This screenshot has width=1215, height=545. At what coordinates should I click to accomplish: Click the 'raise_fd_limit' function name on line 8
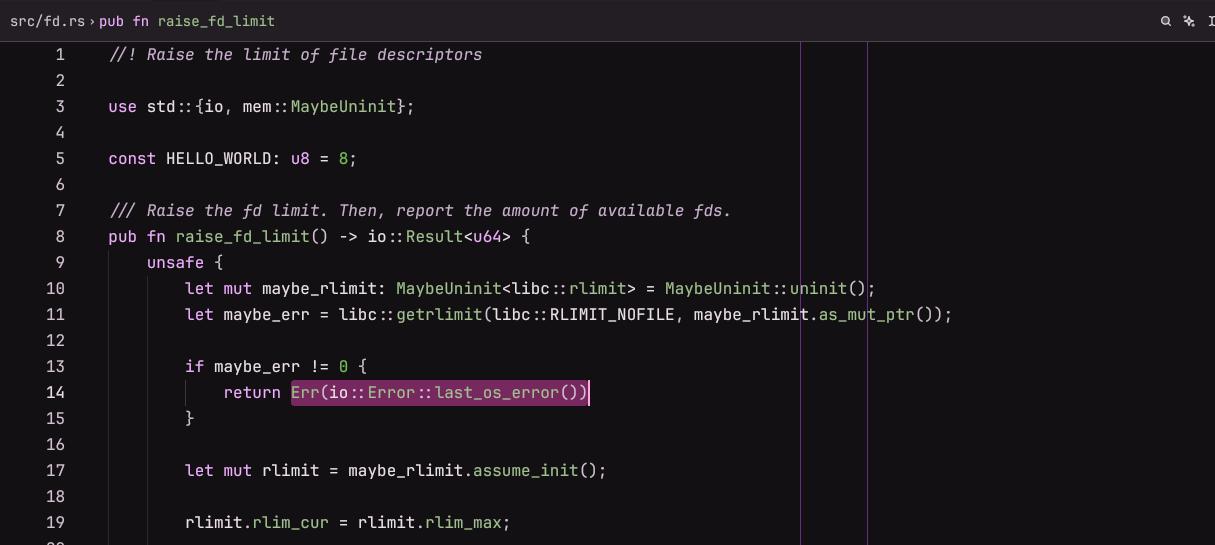coord(242,237)
